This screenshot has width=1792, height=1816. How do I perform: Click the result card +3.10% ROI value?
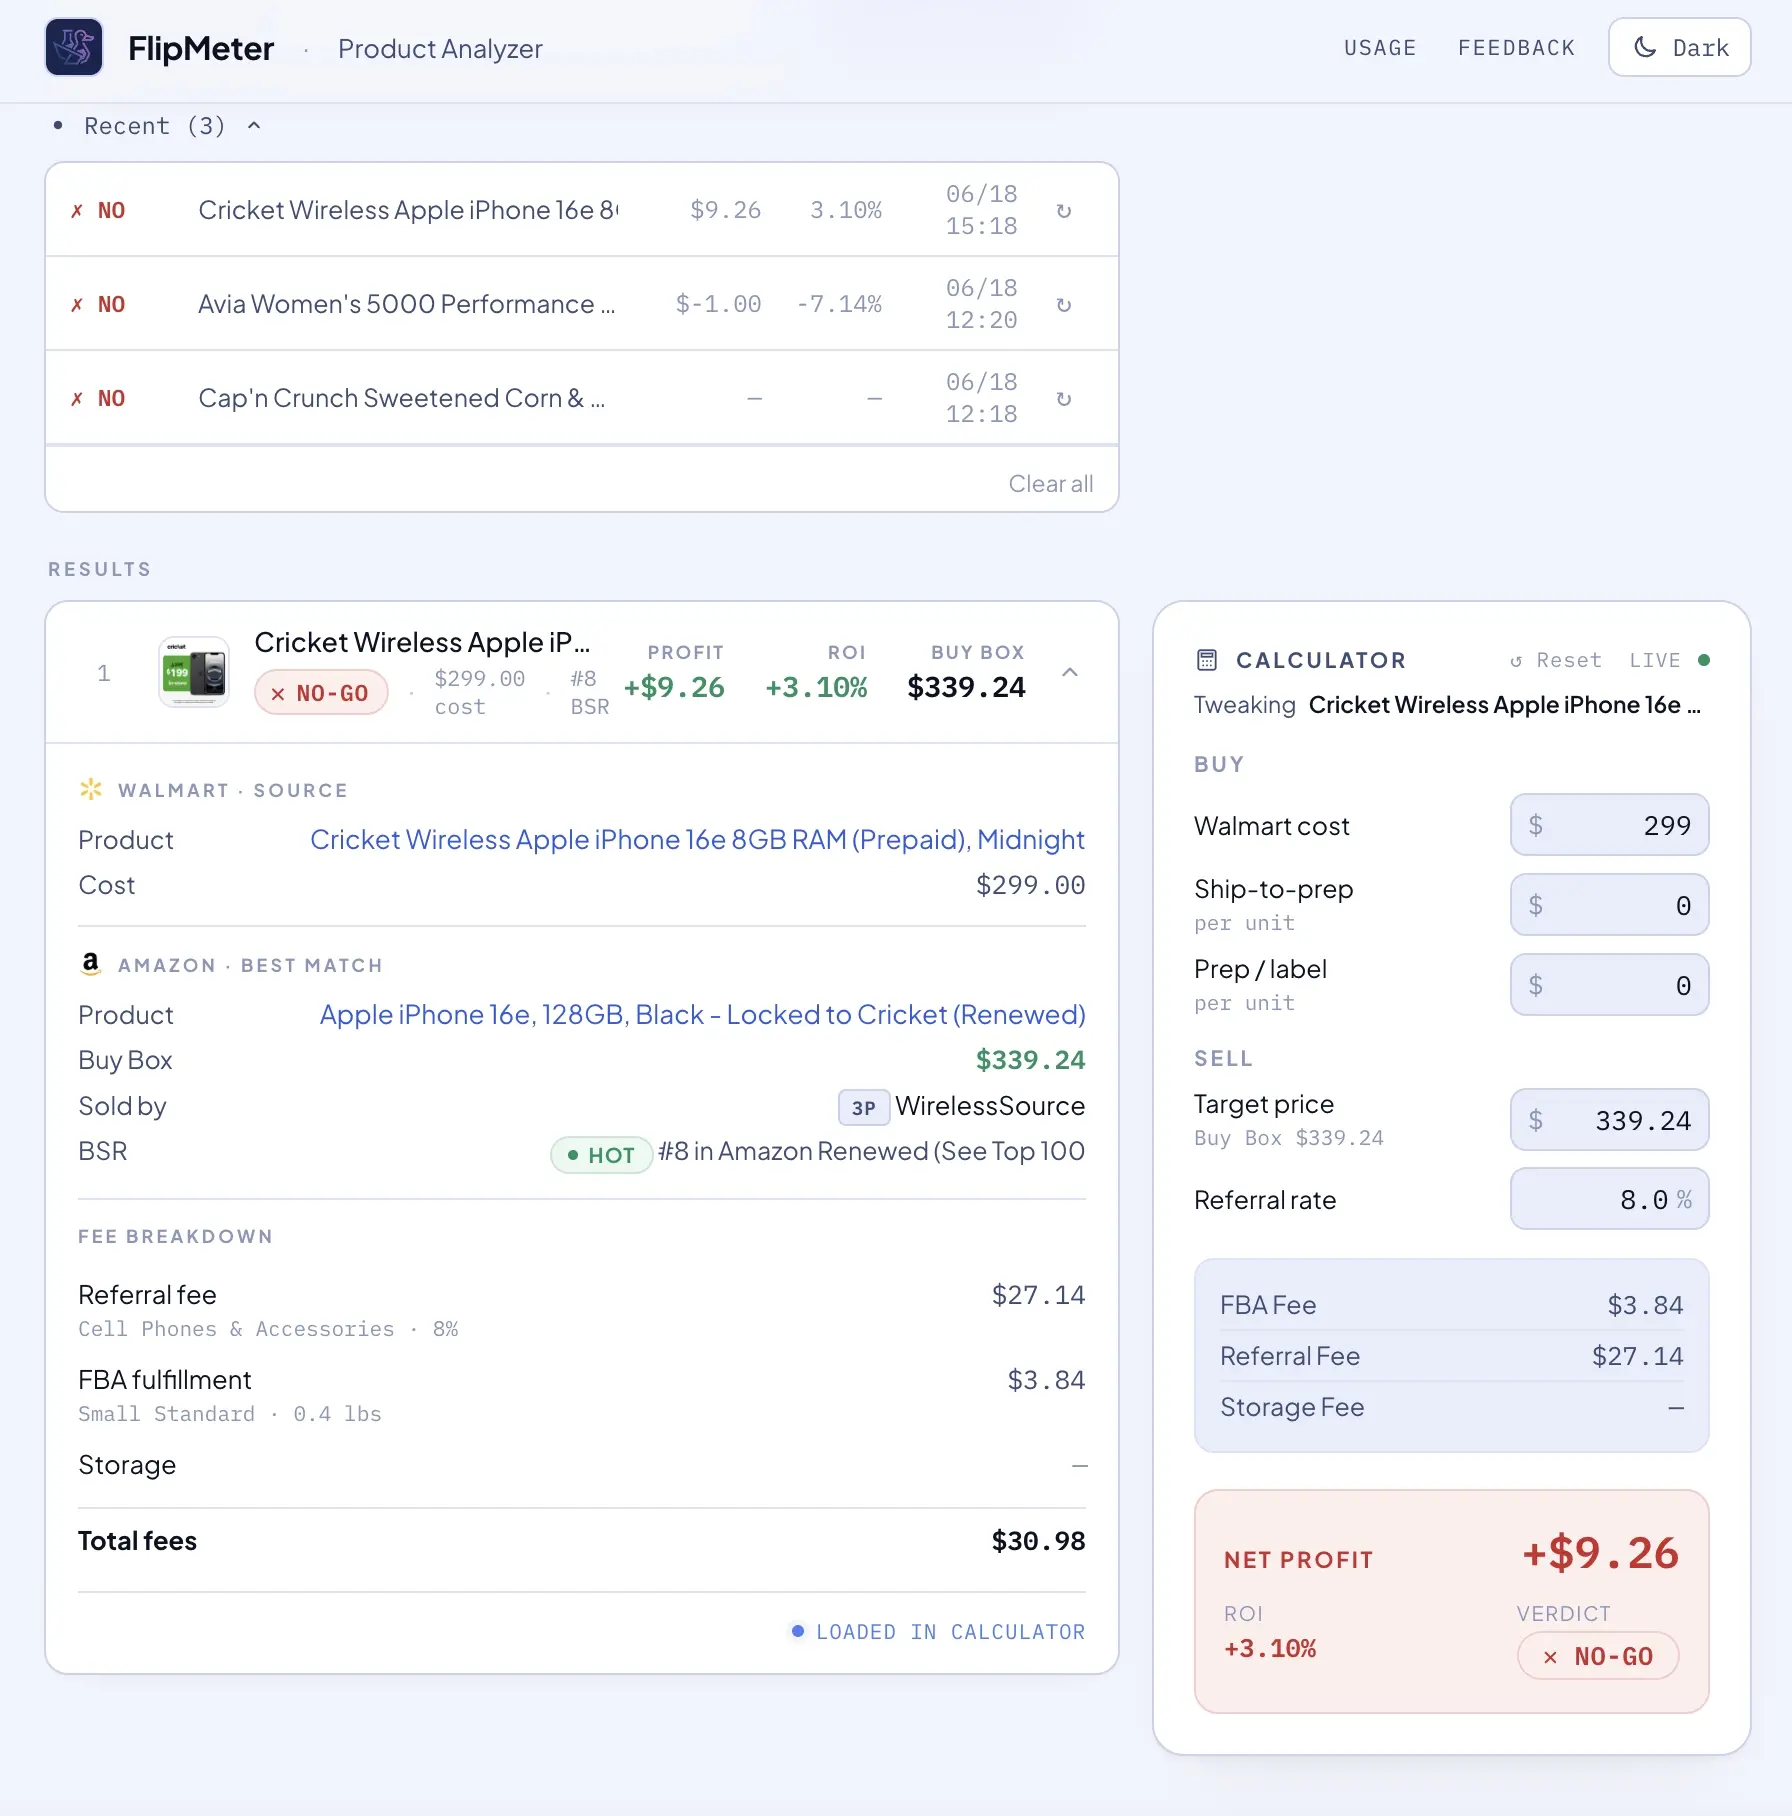click(x=816, y=687)
